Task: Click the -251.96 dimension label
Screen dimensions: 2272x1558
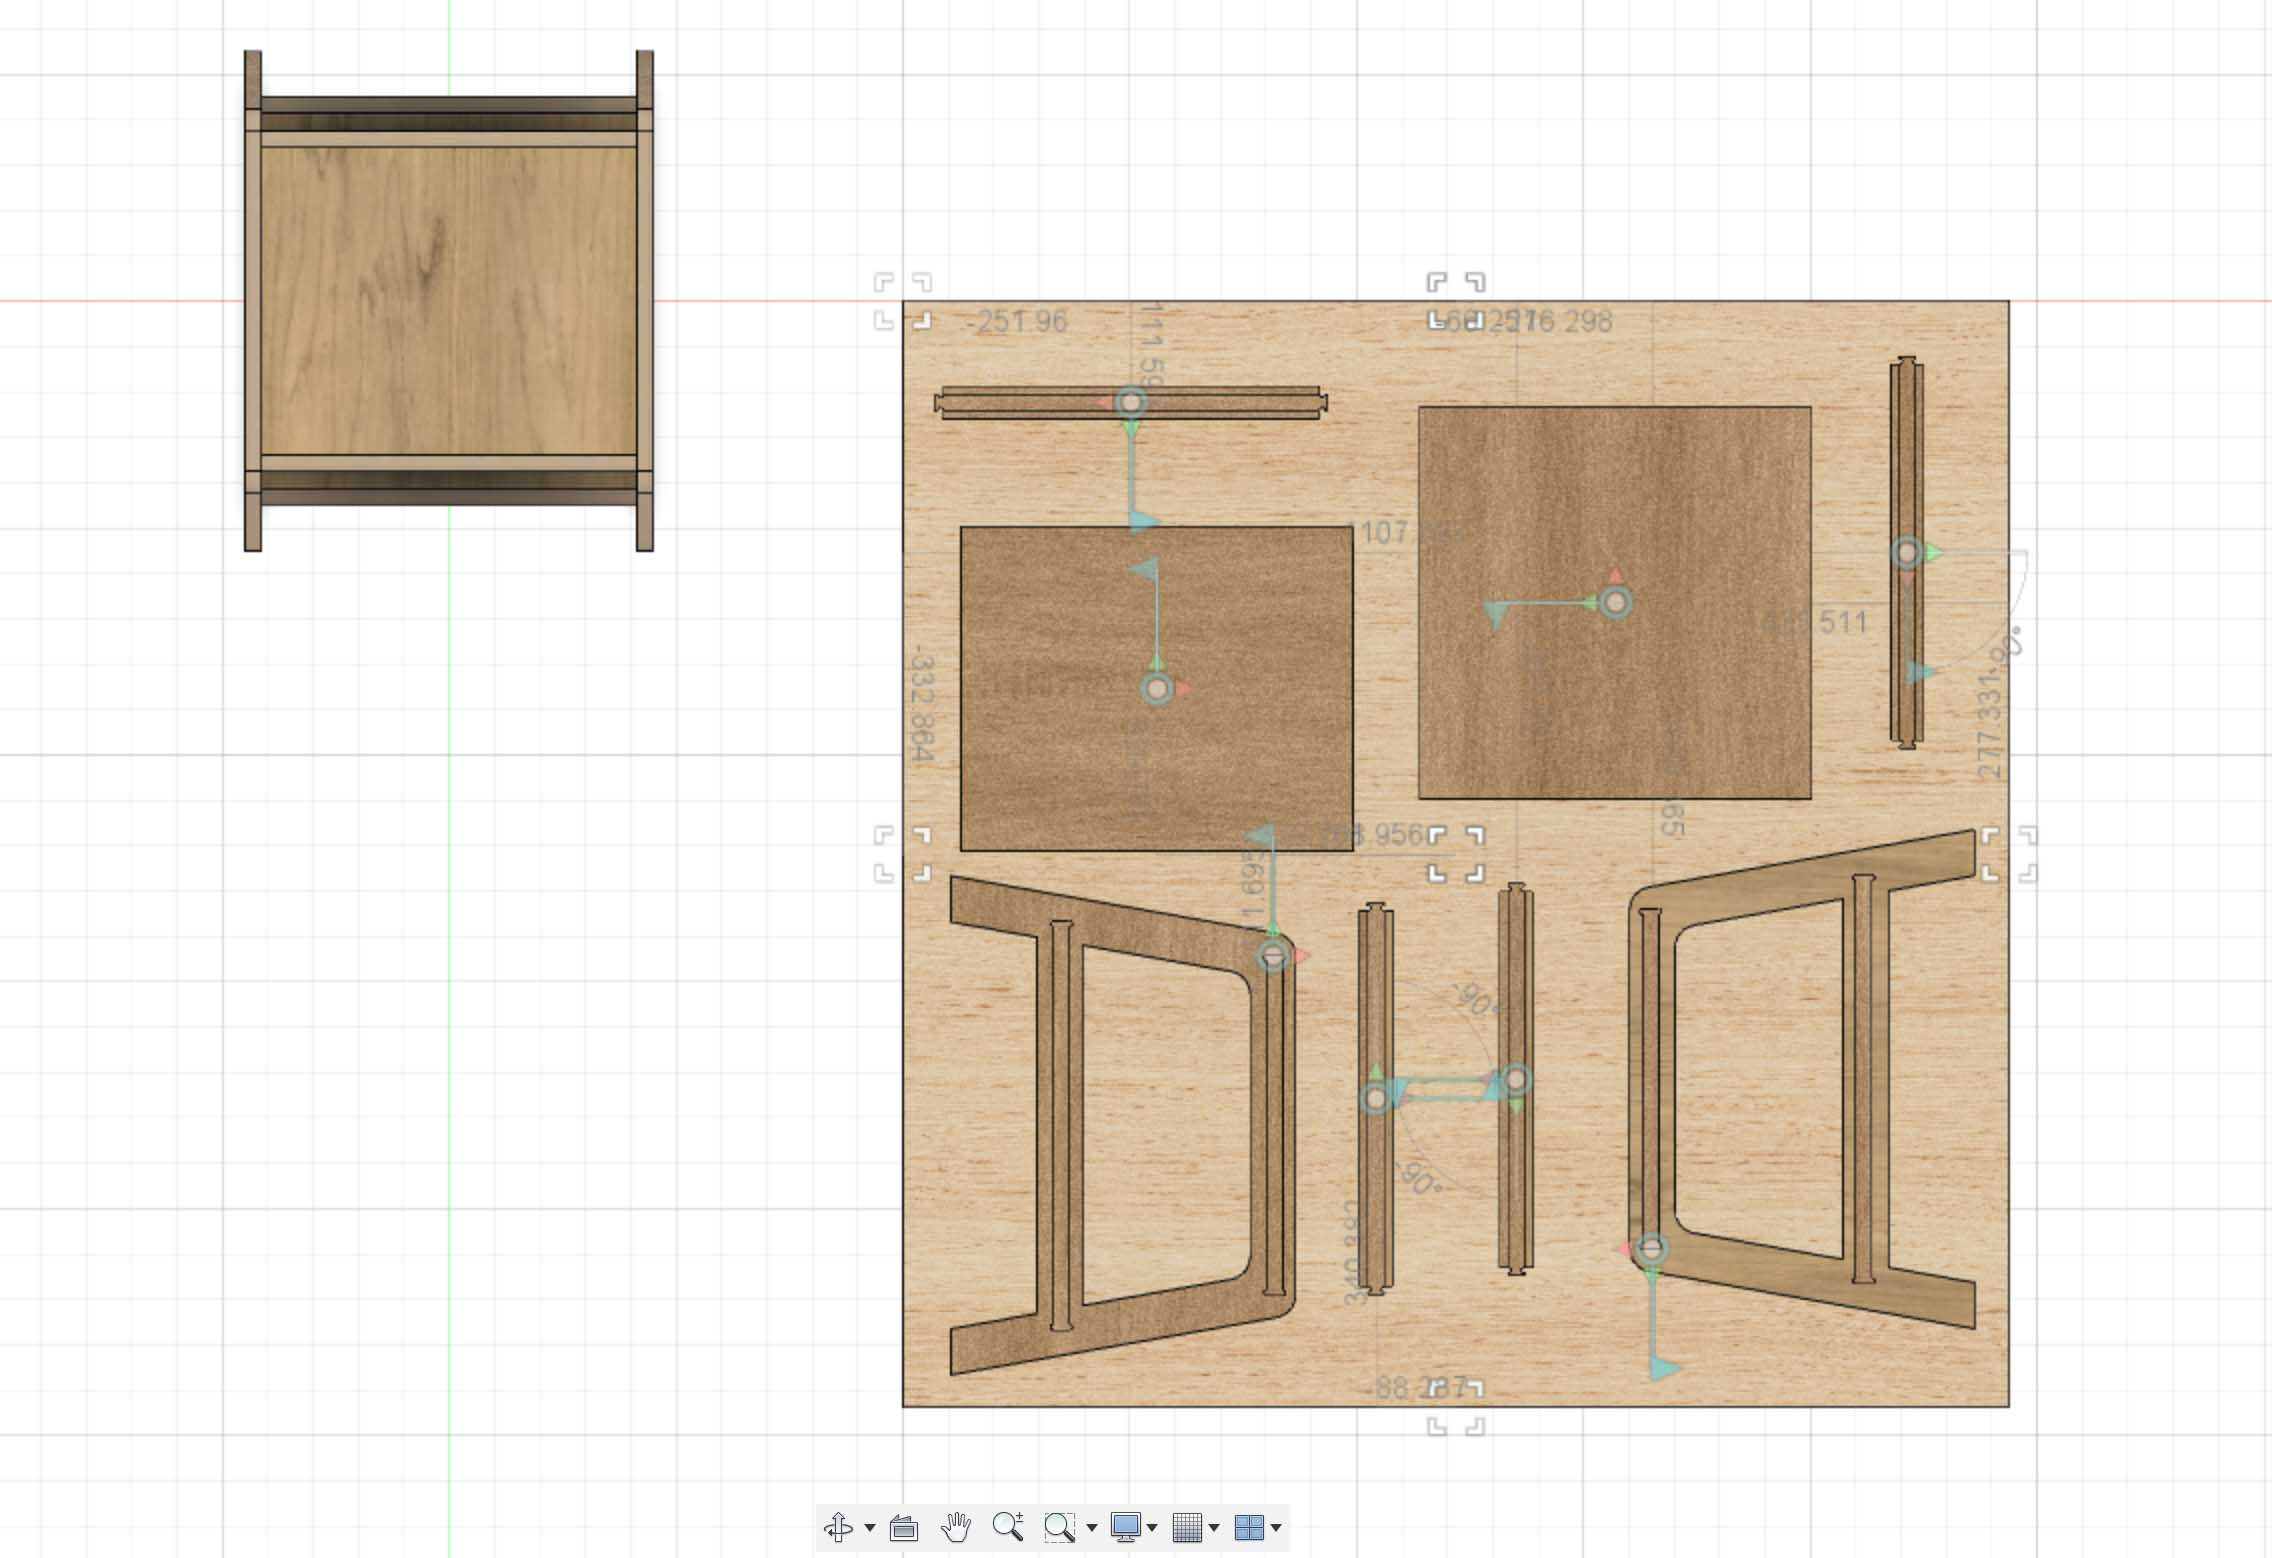Action: (x=1018, y=322)
